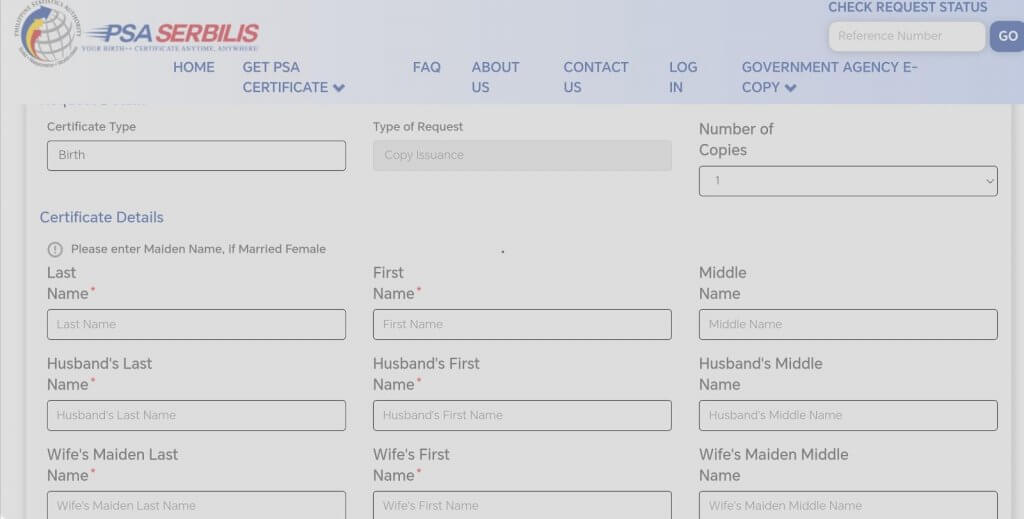Screen dimensions: 1024x519
Task: Open the Number of Copies dropdown
Action: tap(848, 181)
